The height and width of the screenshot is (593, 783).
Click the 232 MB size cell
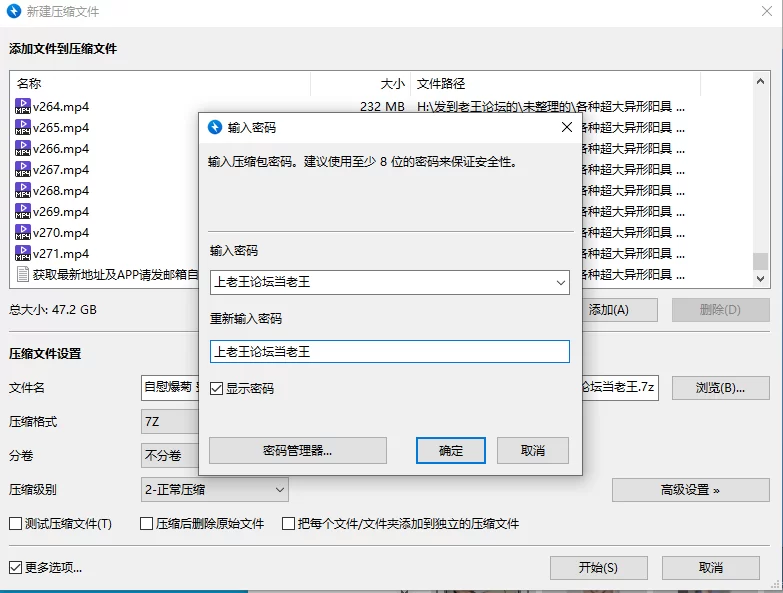(382, 106)
